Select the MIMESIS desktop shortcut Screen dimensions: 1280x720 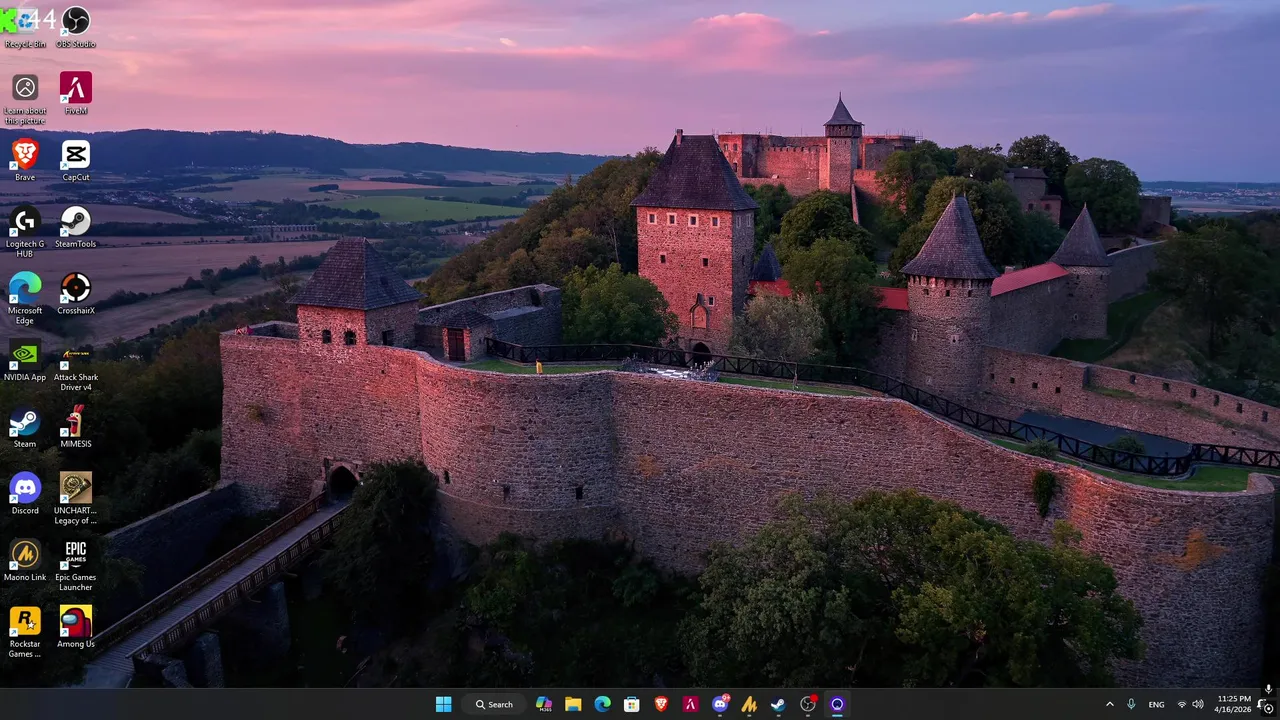pos(75,428)
